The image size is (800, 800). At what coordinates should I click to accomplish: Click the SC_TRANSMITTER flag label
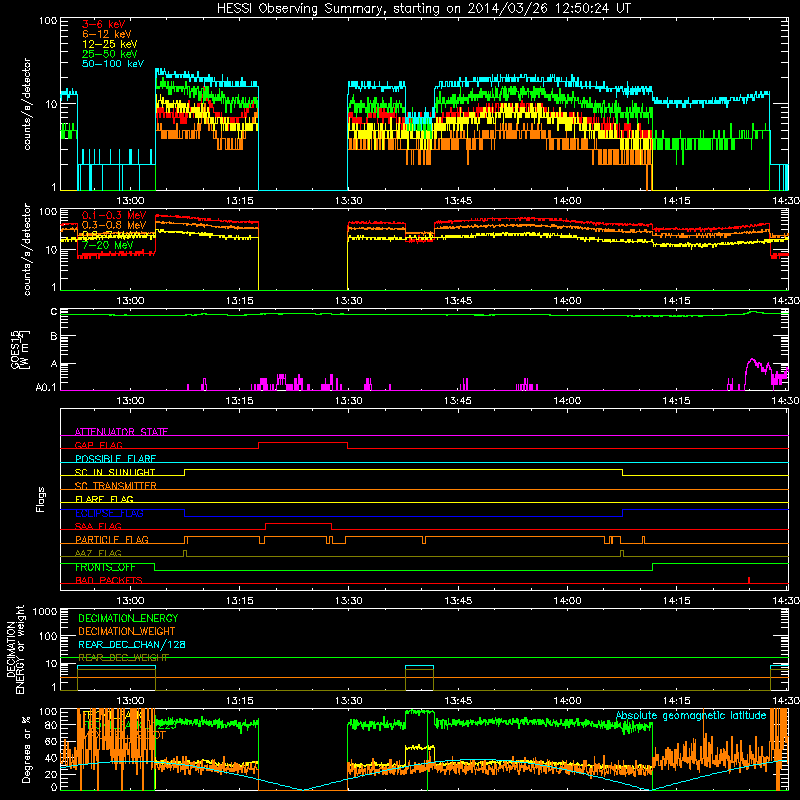(116, 485)
